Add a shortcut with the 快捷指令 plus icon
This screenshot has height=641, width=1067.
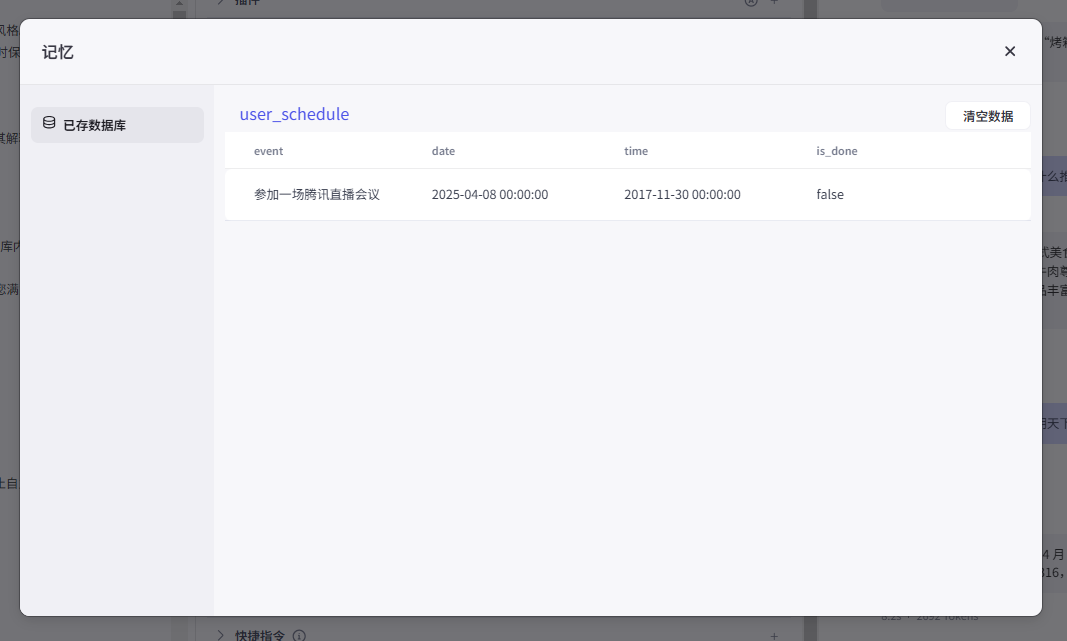point(773,635)
